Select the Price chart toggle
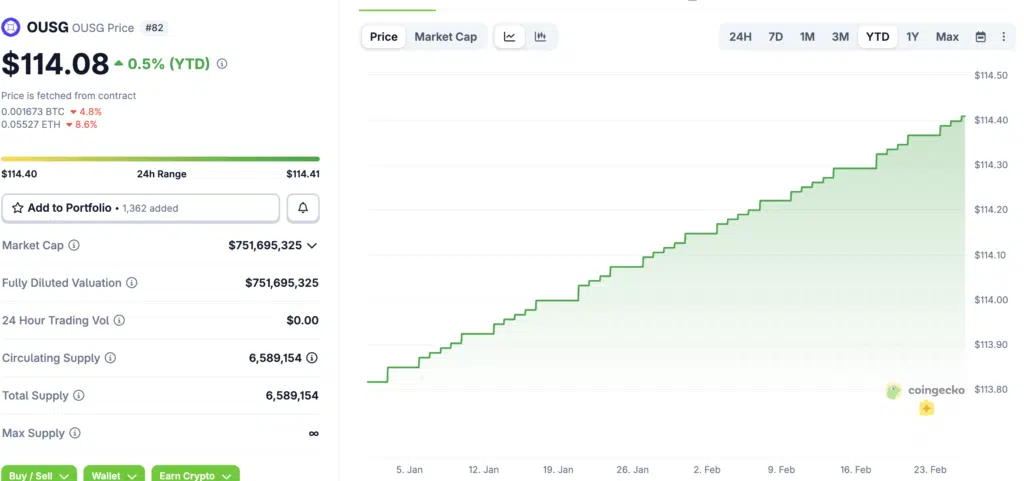 tap(384, 37)
